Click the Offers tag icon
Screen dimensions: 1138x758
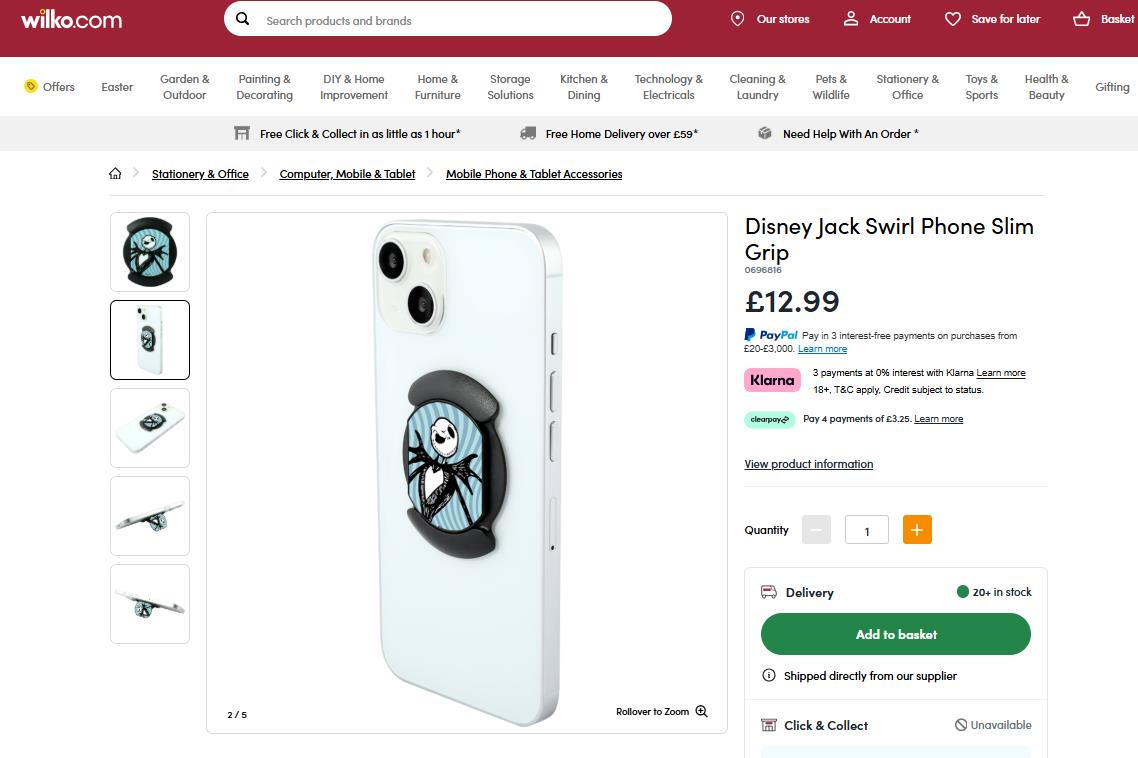pyautogui.click(x=31, y=86)
